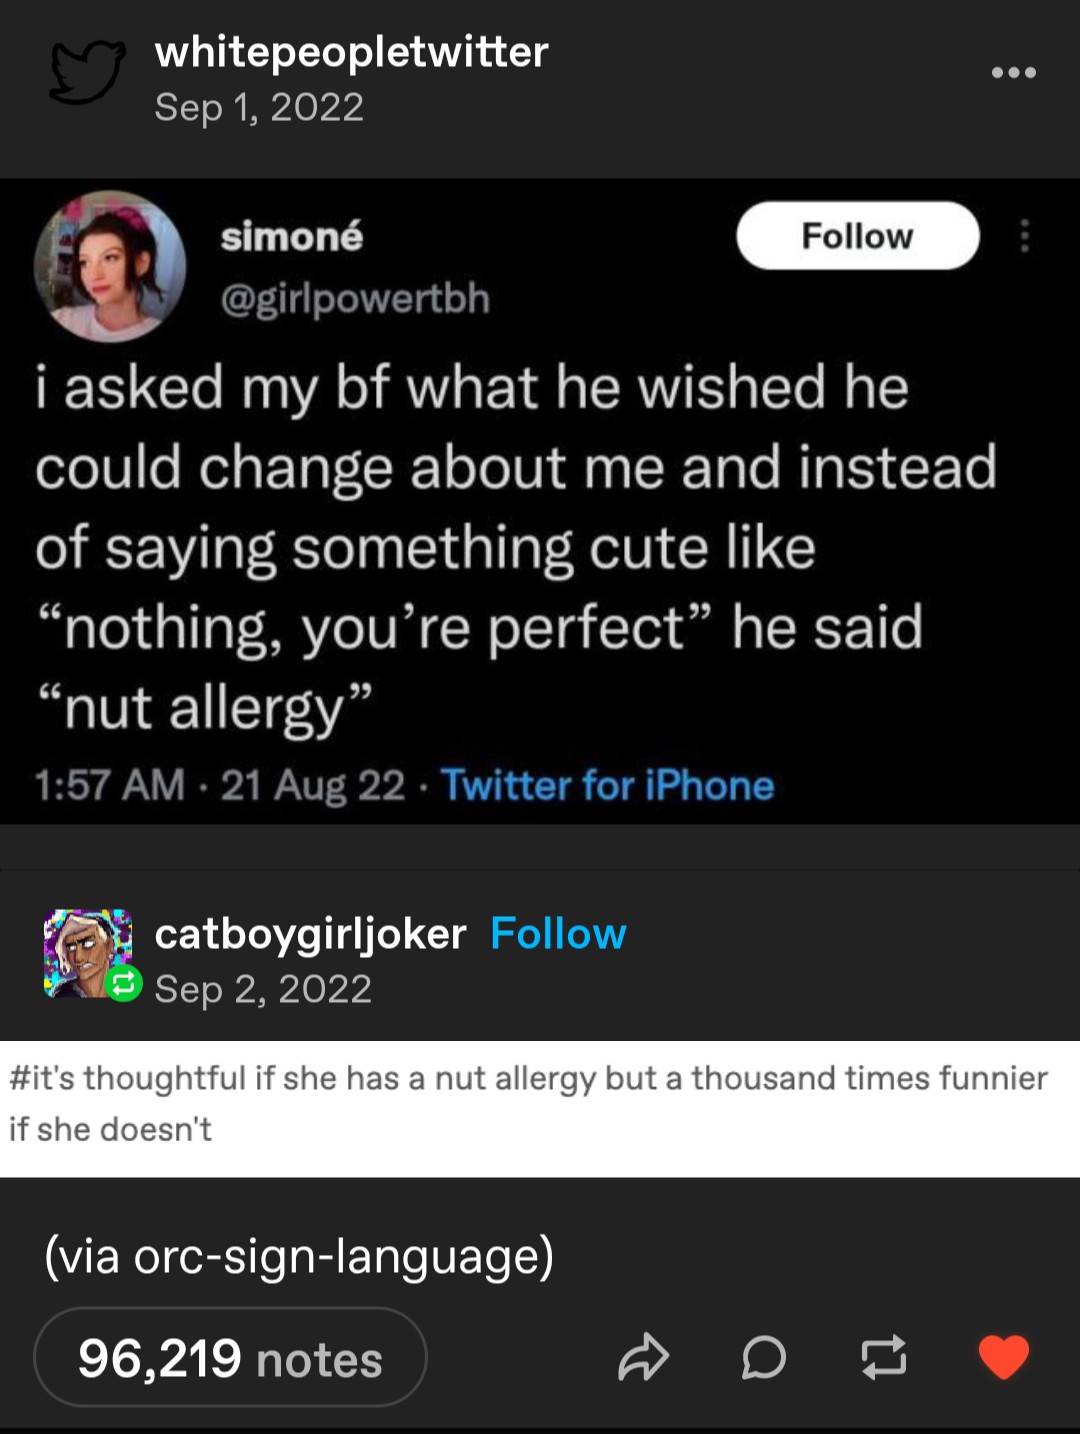Screen dimensions: 1080x1434
Task: View the 96,219 notes
Action: tap(230, 1358)
